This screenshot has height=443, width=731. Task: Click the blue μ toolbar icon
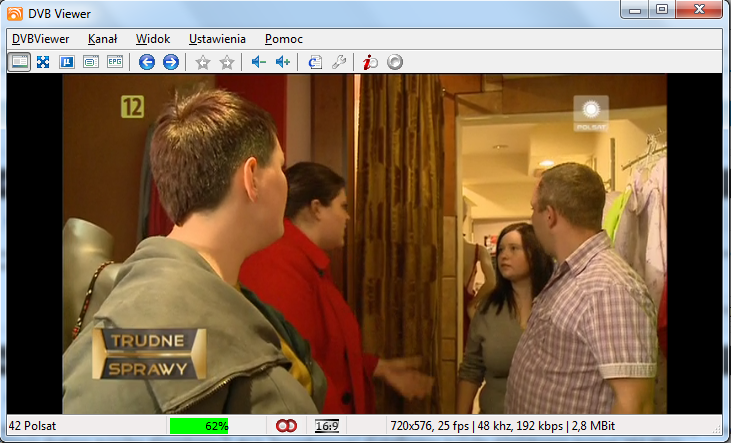point(67,62)
